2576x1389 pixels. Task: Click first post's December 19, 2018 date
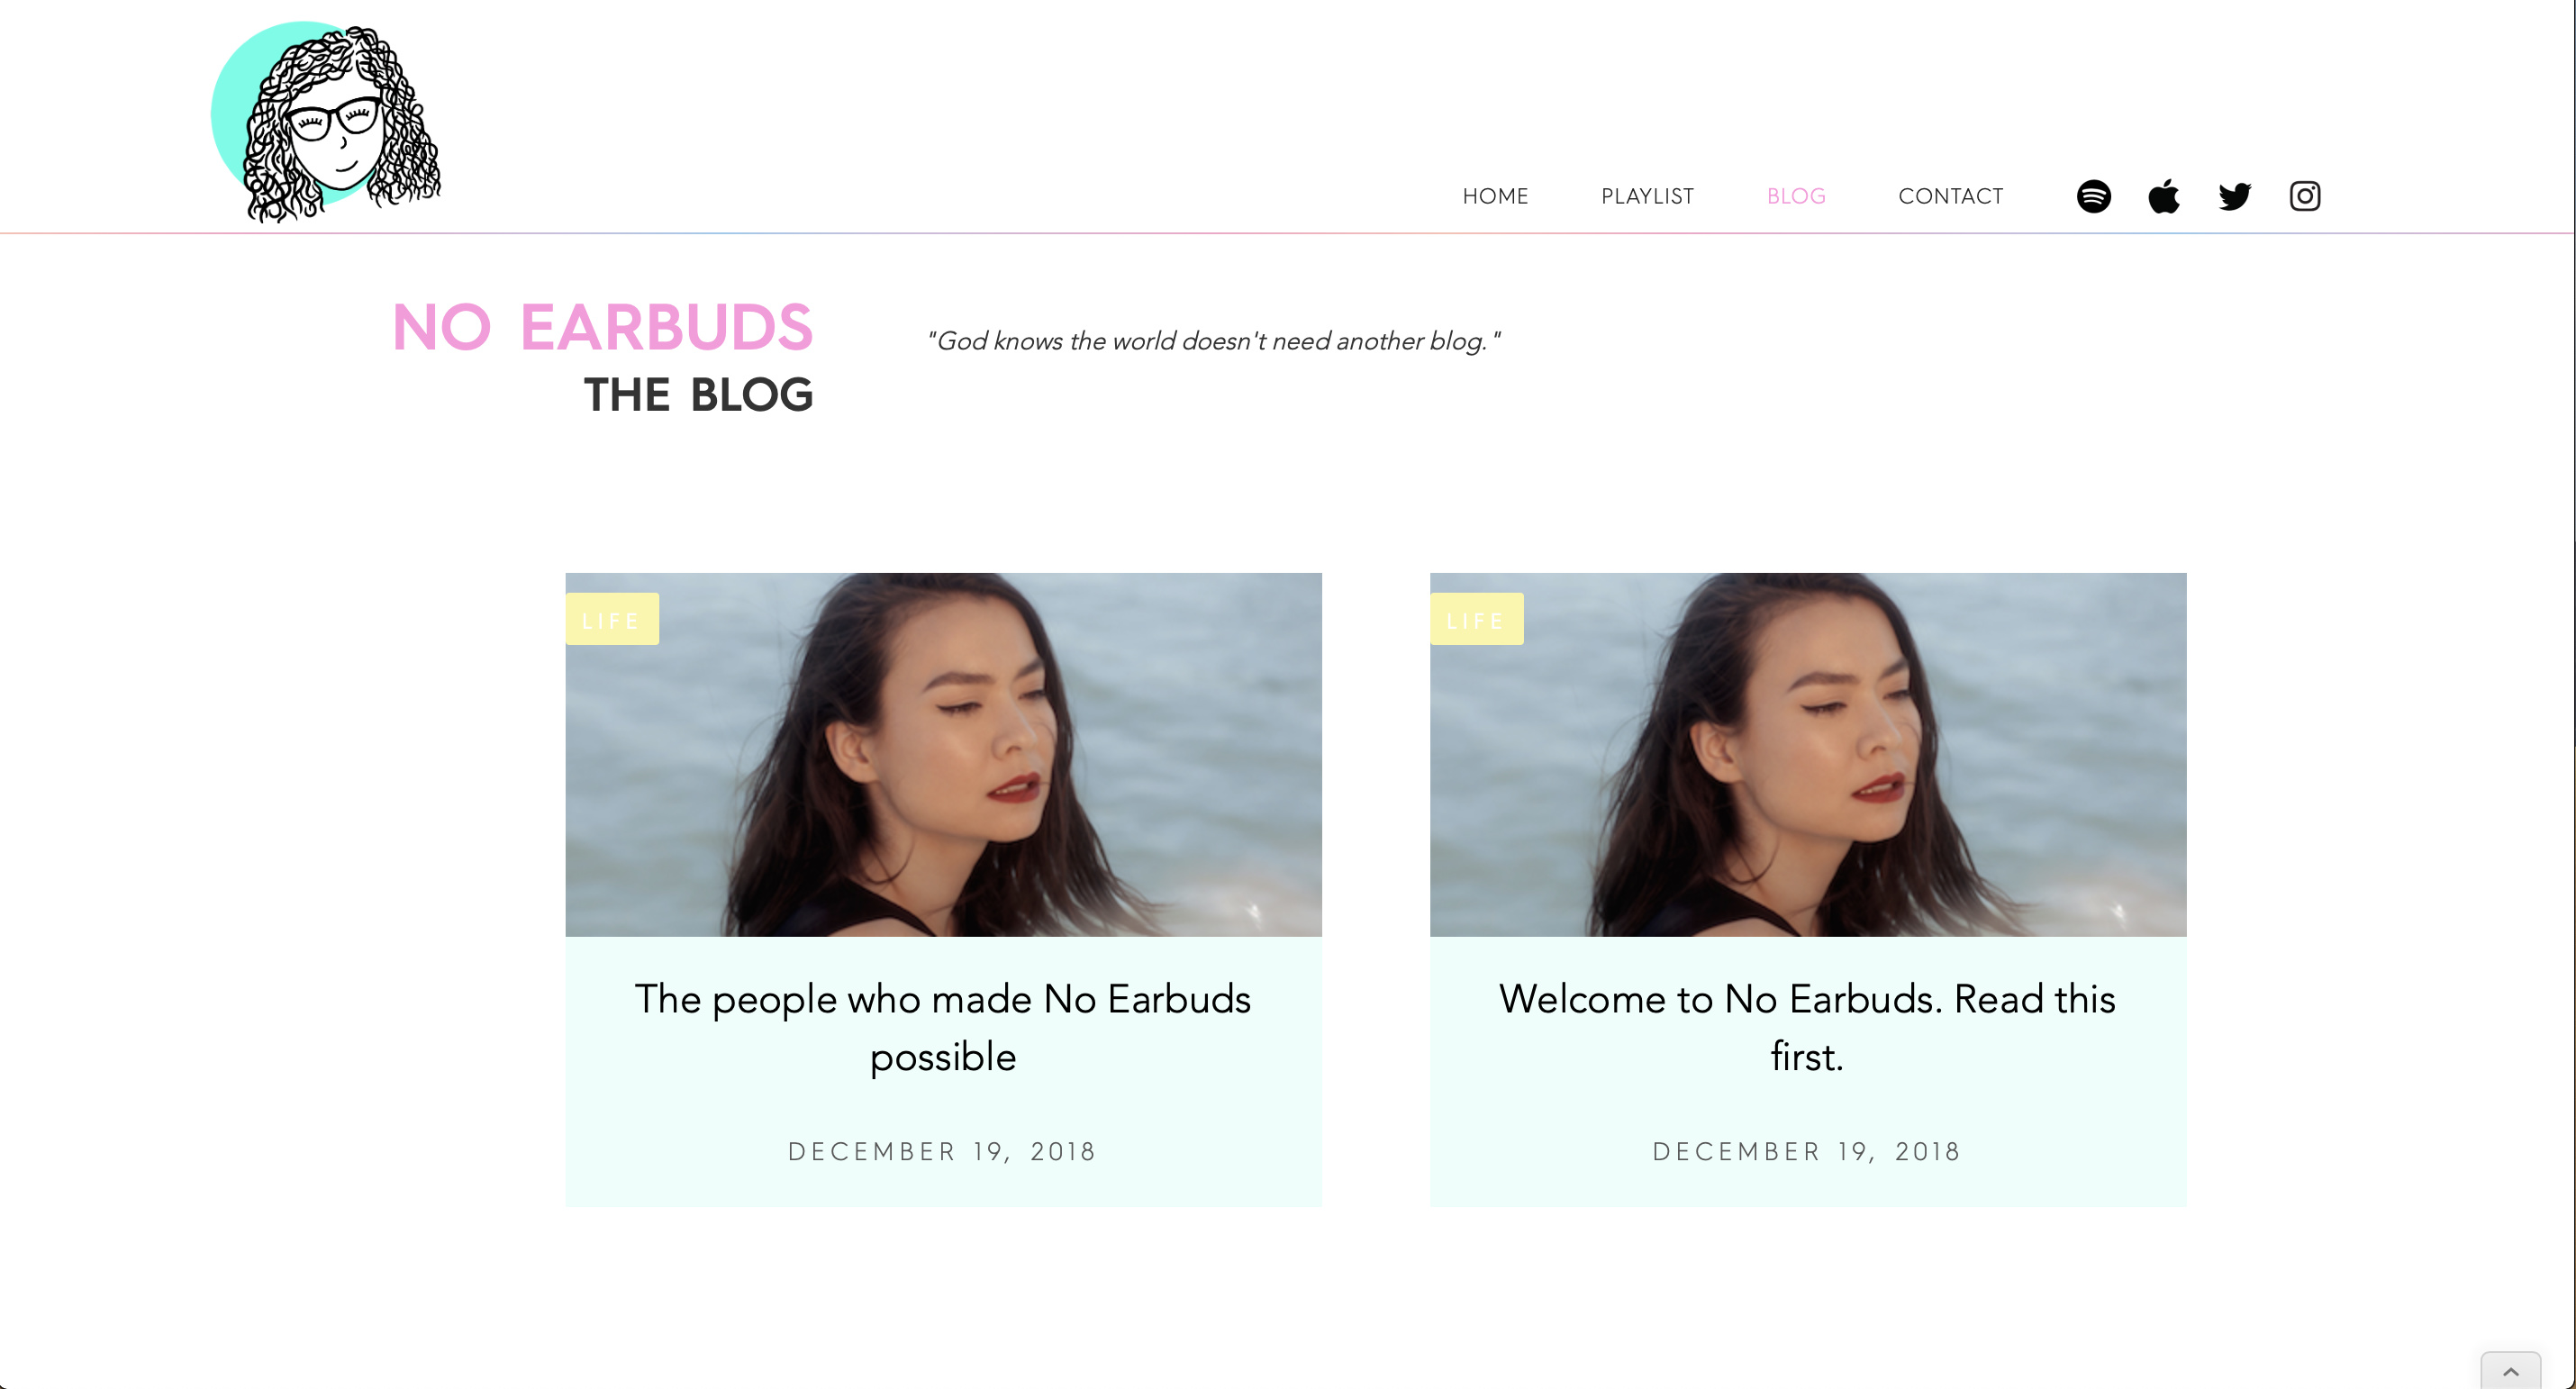coord(942,1152)
